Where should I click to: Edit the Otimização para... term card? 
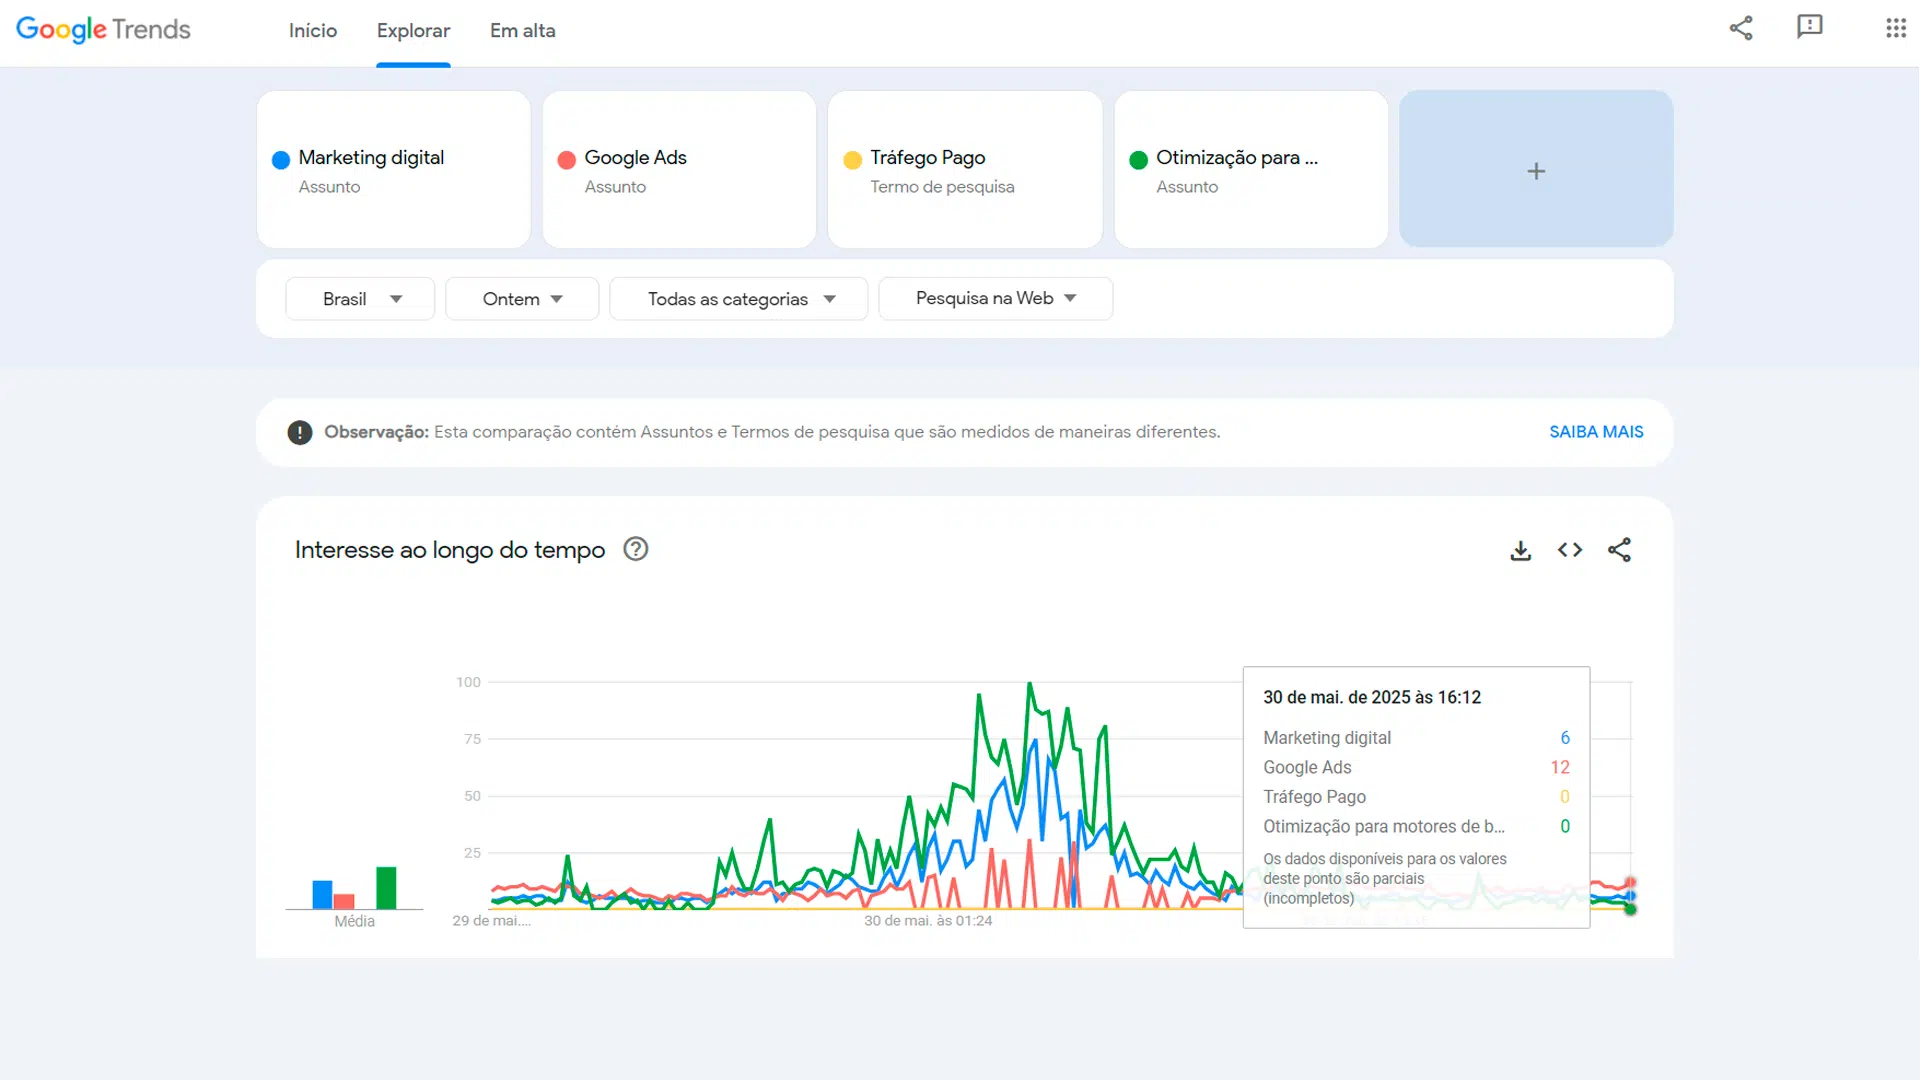[x=1251, y=169]
